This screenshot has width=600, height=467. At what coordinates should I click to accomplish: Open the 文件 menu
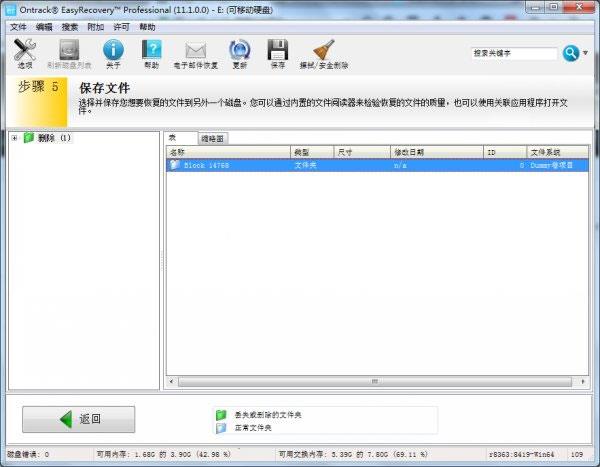[x=18, y=27]
